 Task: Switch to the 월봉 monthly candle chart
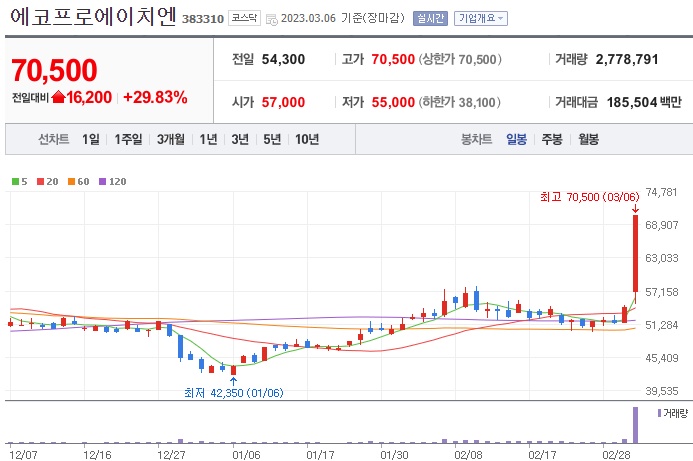(588, 139)
